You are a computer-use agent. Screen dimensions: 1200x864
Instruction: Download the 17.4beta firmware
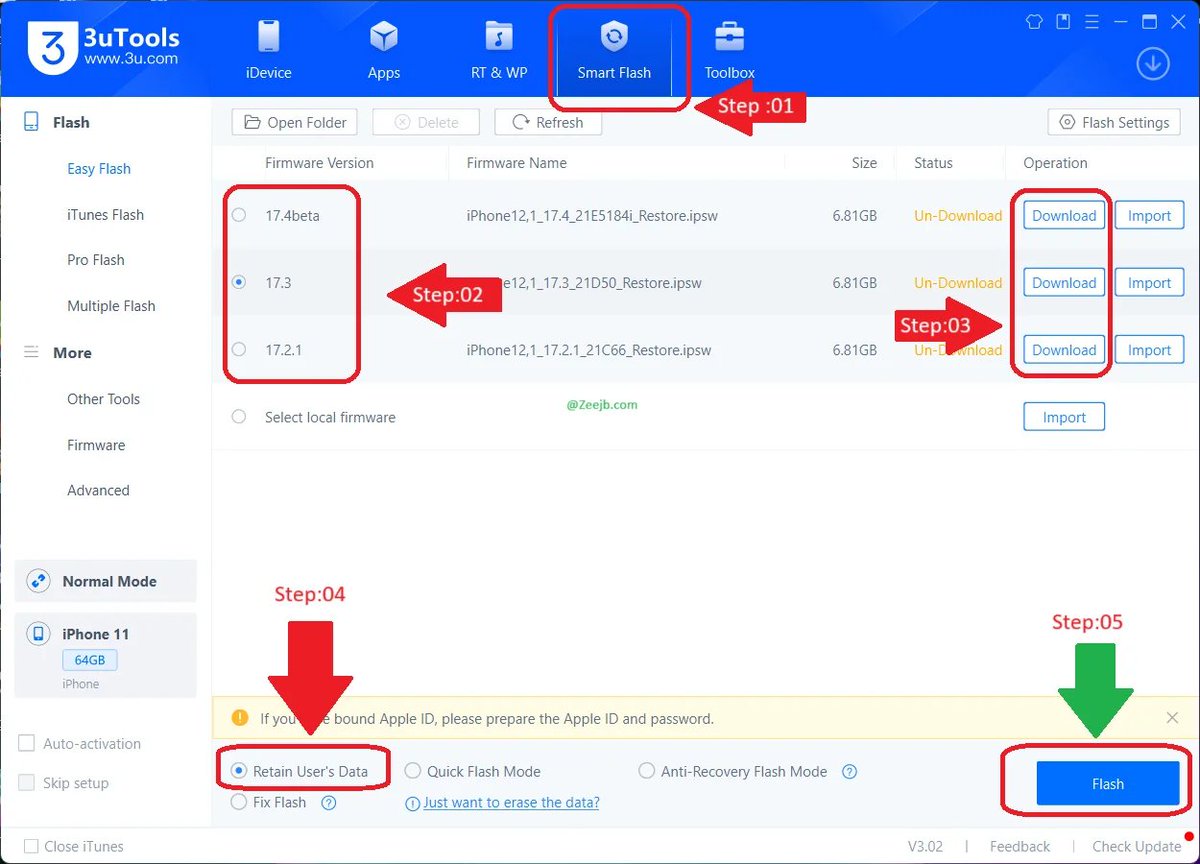(1064, 215)
